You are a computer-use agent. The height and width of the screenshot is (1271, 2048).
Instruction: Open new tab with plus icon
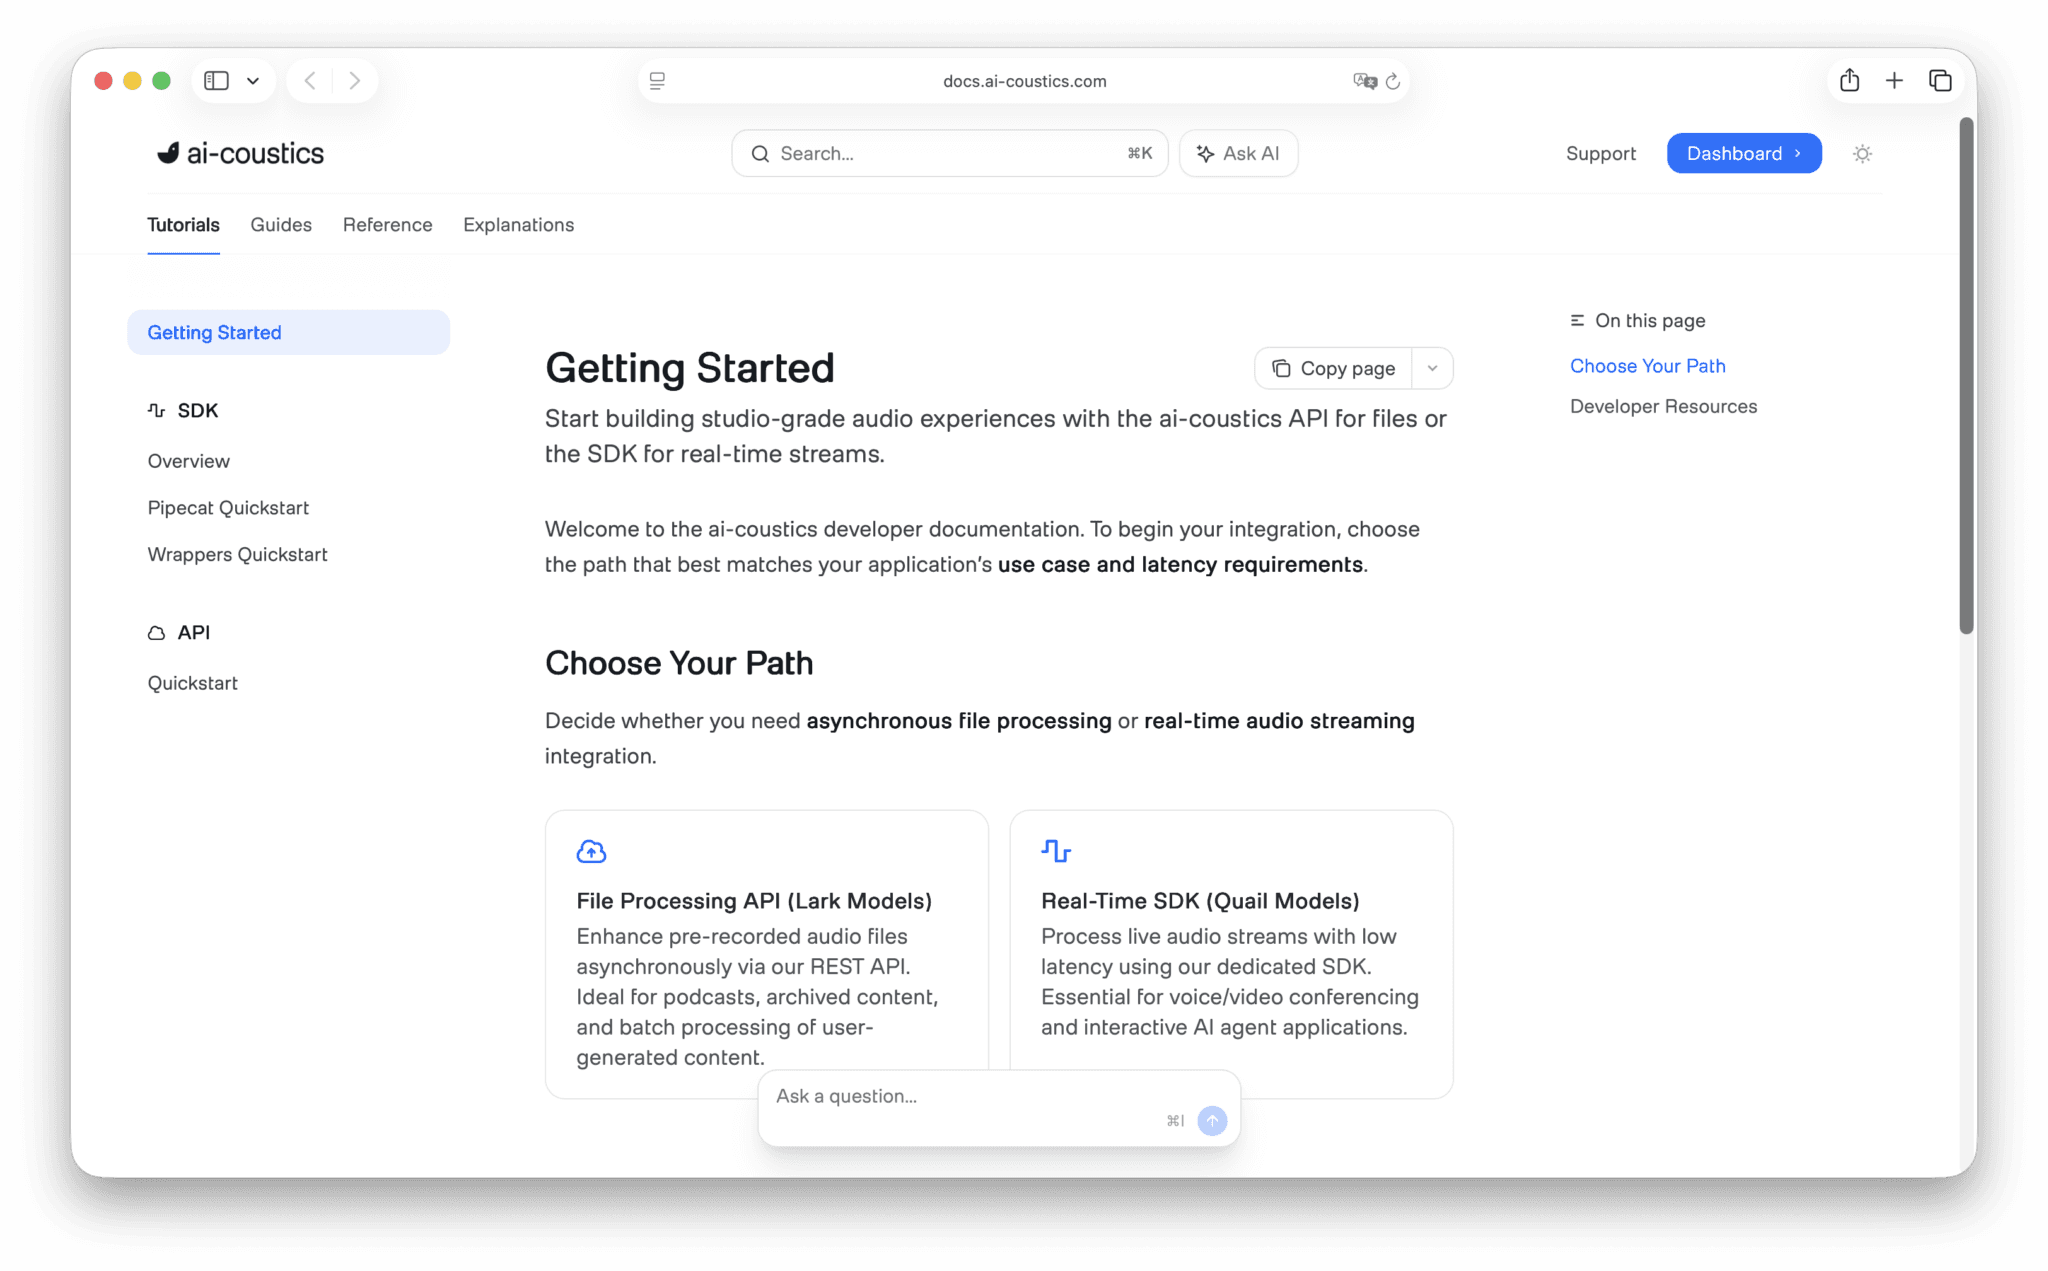[x=1894, y=81]
